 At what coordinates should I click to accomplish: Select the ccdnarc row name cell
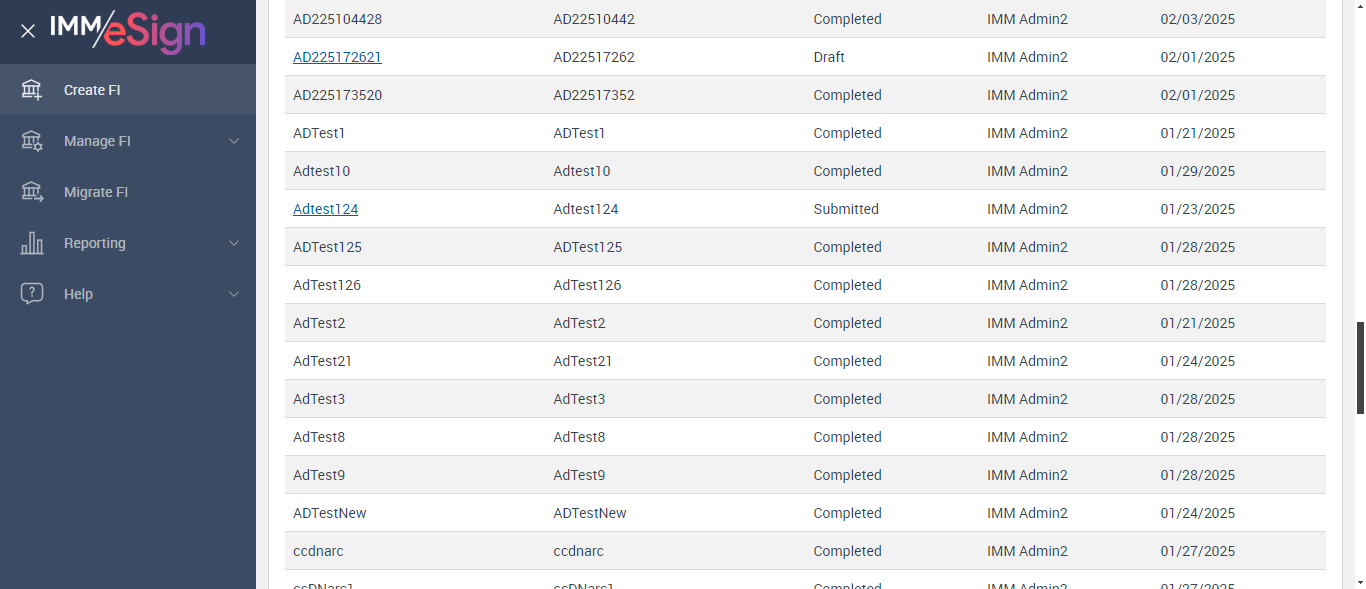[x=318, y=551]
